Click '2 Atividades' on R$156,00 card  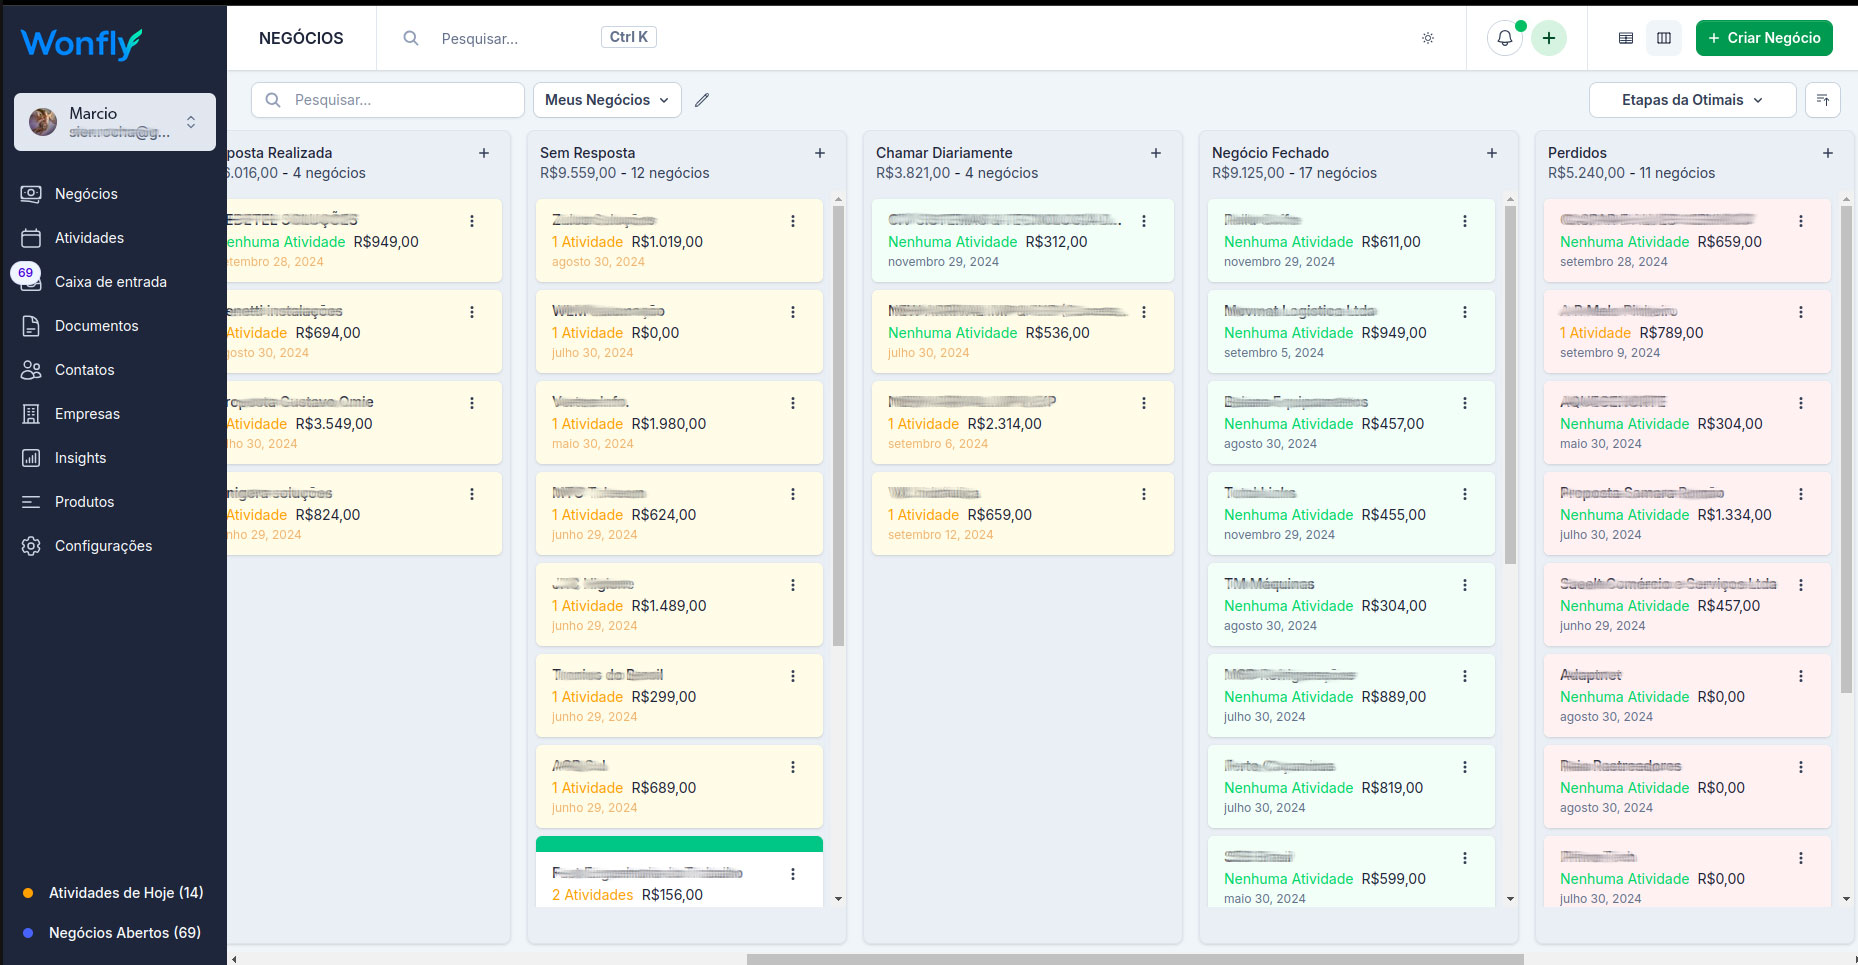tap(592, 895)
